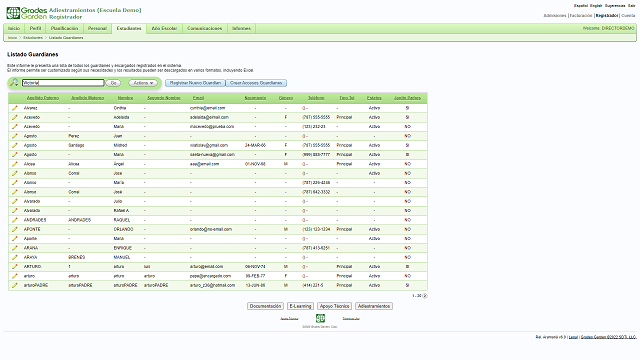
Task: Open the Sugerencias link
Action: pyautogui.click(x=615, y=6)
